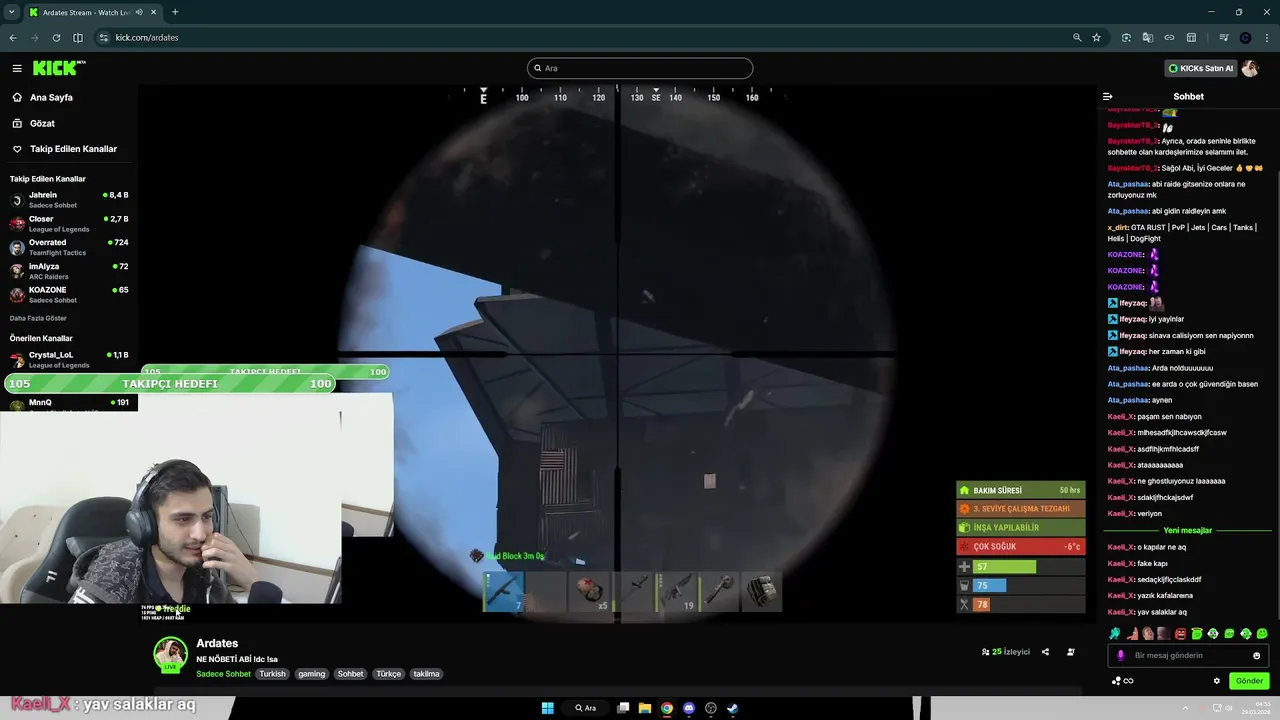
Task: Pick the rightmost green blob emote
Action: coord(1262,634)
